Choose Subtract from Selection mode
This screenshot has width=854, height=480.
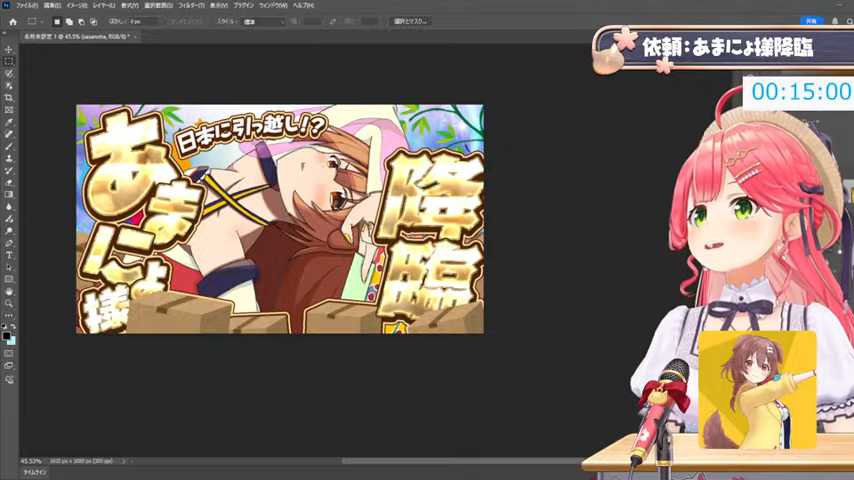(x=81, y=22)
